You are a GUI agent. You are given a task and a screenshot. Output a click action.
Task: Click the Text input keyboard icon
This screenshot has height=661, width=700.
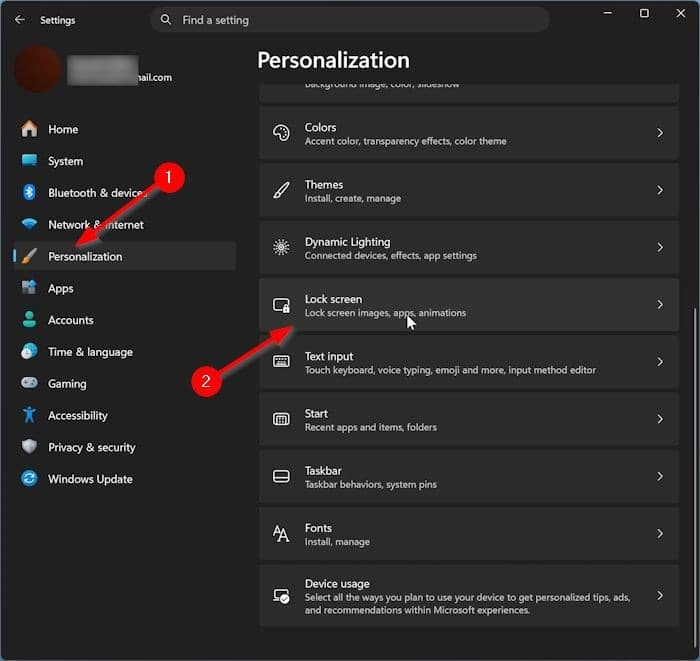point(281,362)
